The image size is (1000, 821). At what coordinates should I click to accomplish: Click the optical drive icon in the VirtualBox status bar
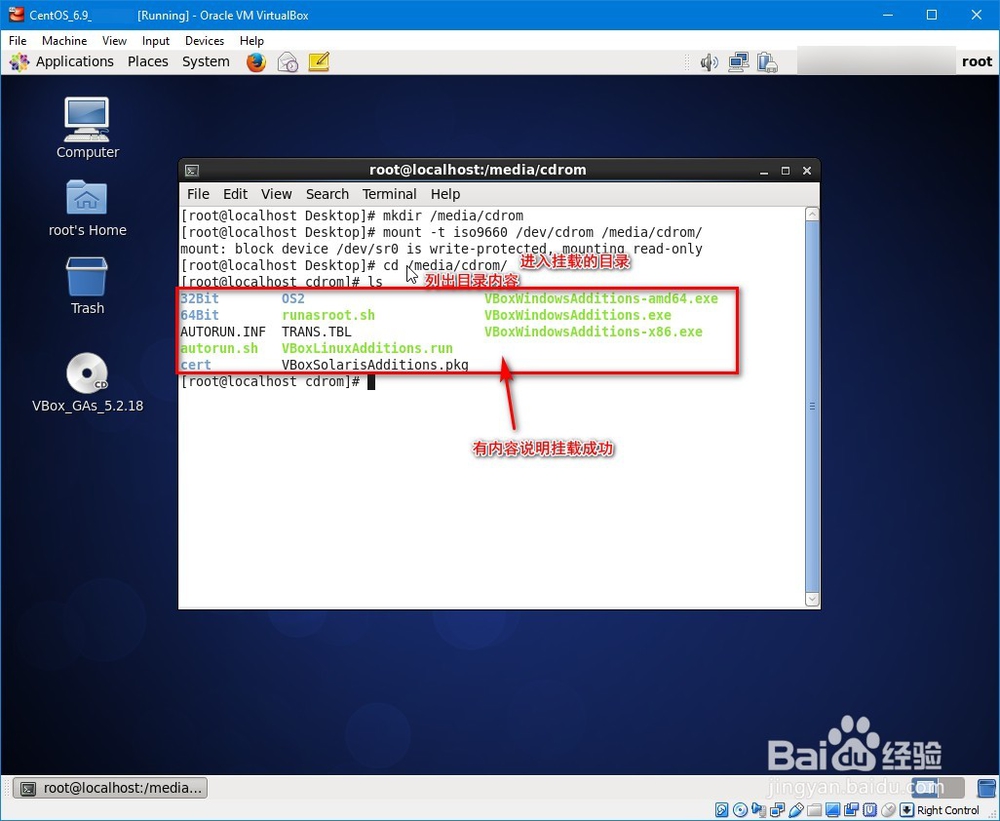(x=740, y=810)
